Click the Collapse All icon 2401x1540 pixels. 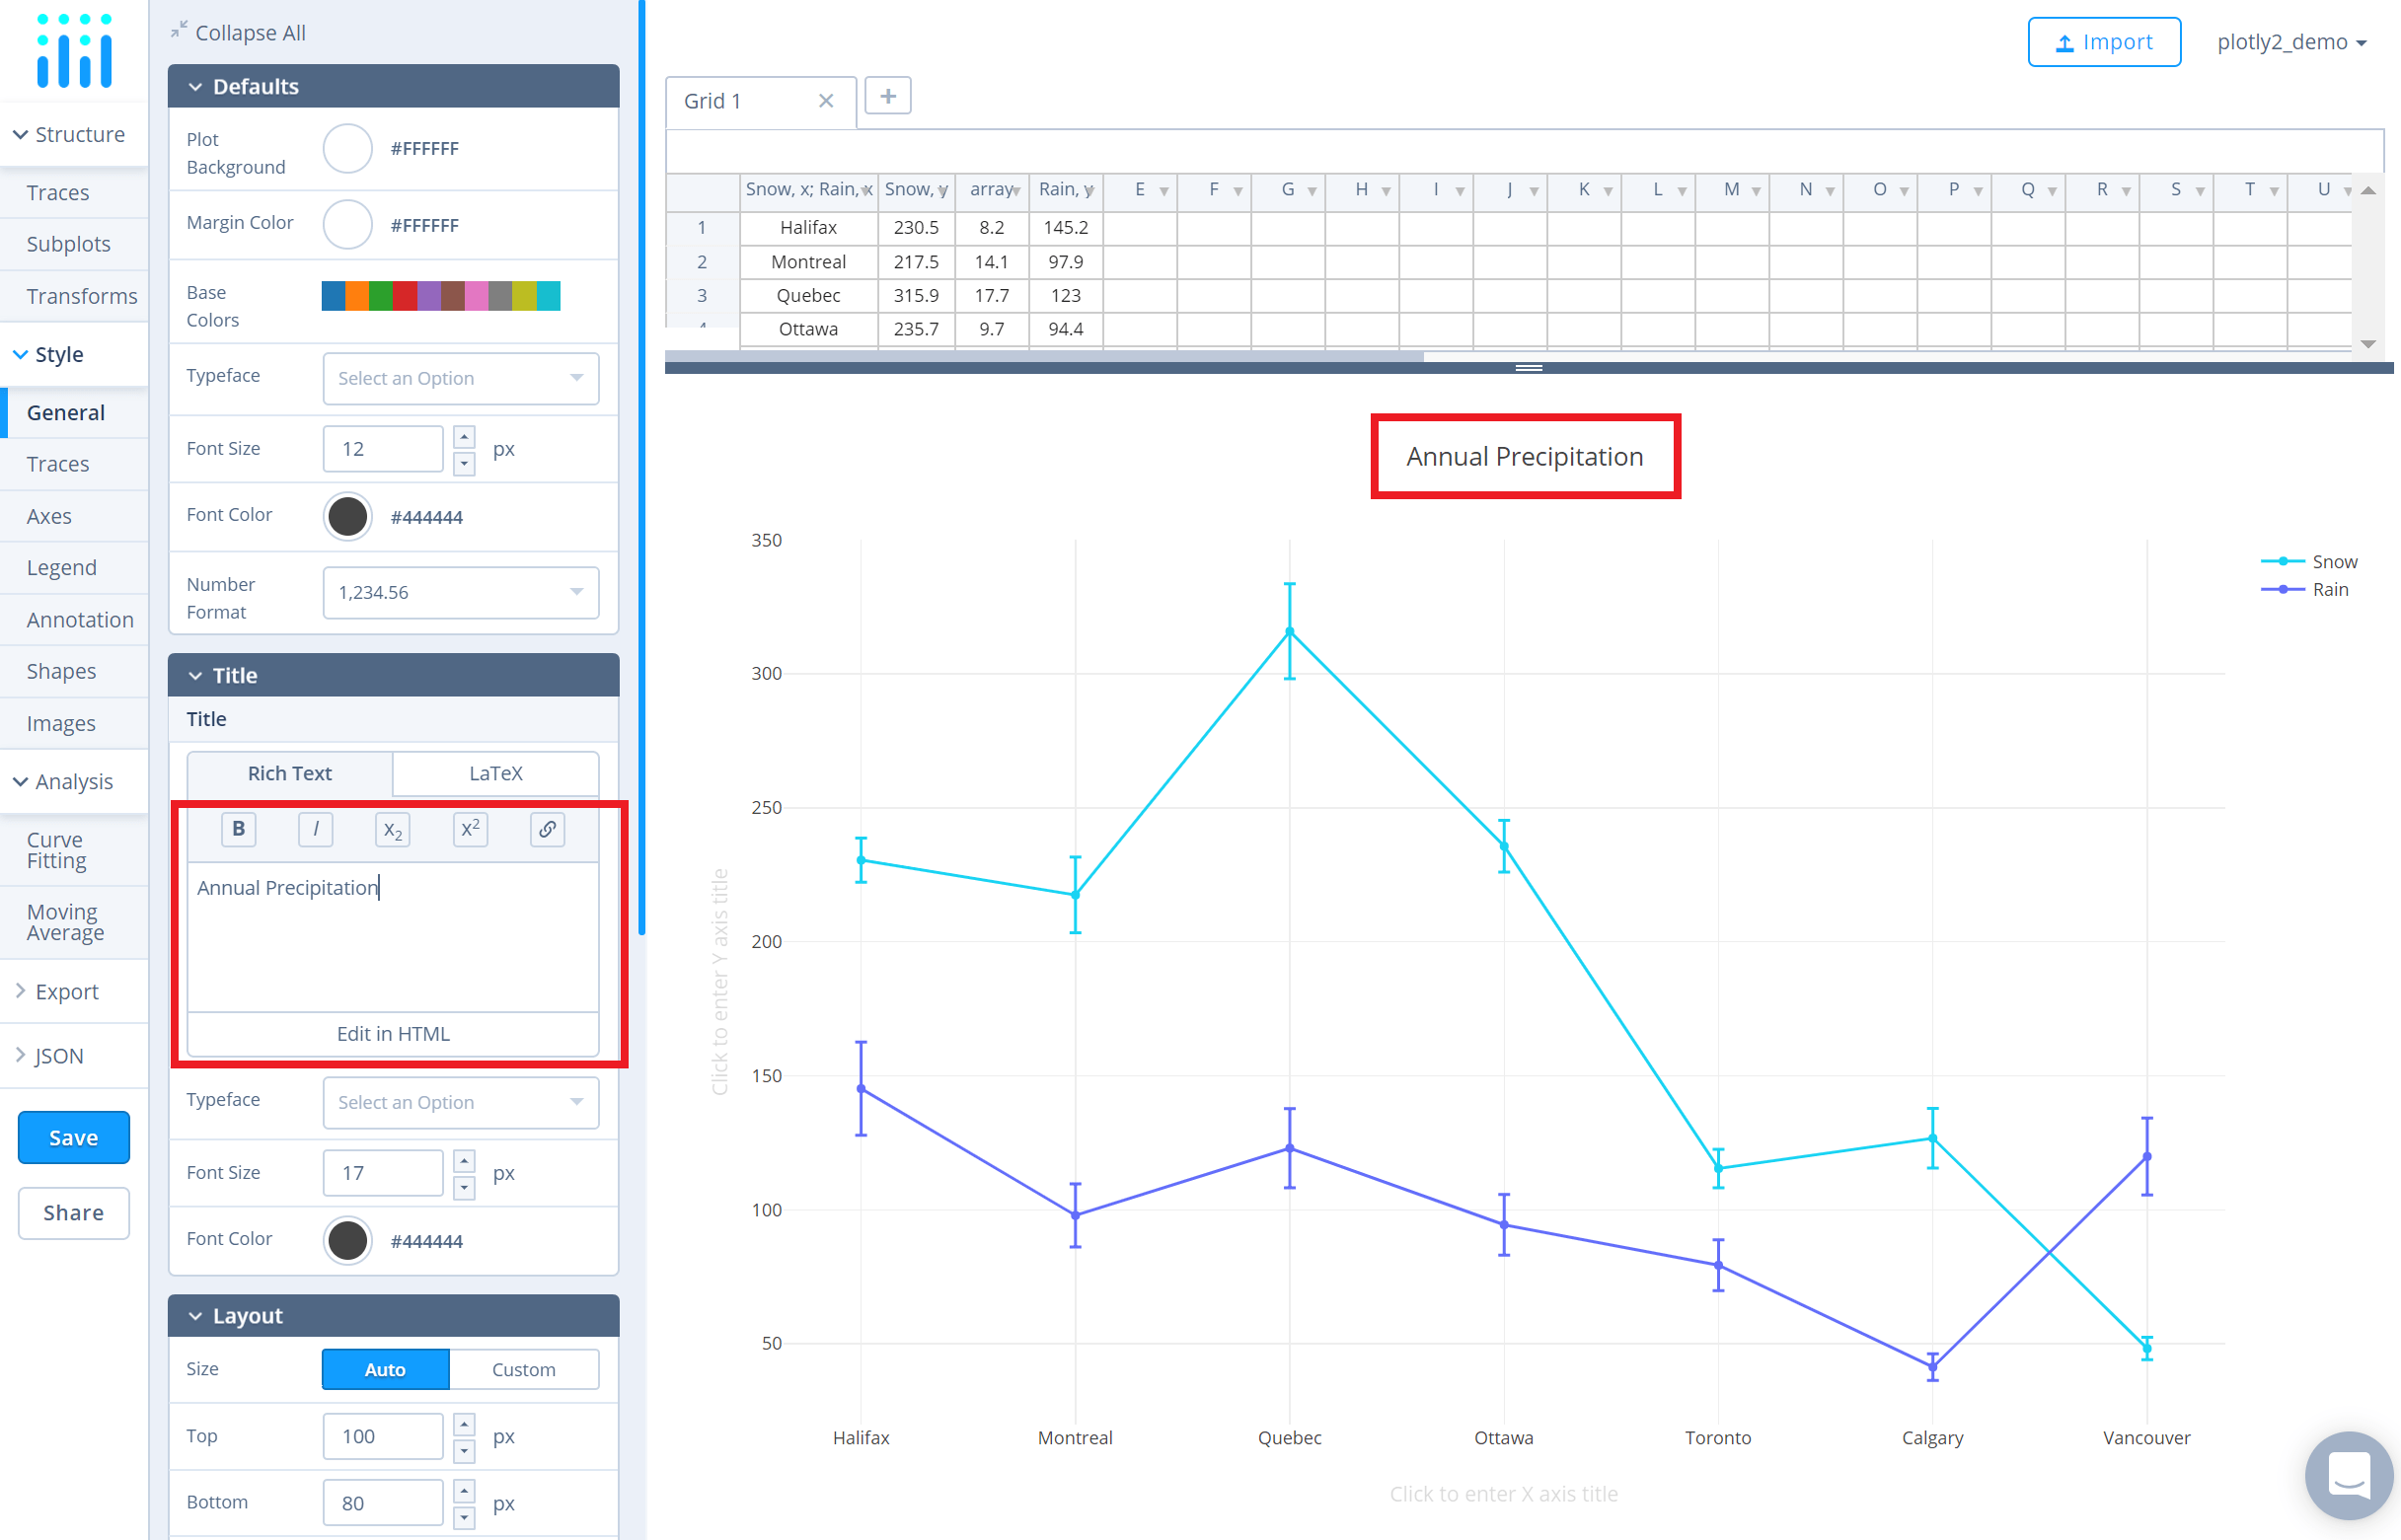click(x=179, y=31)
